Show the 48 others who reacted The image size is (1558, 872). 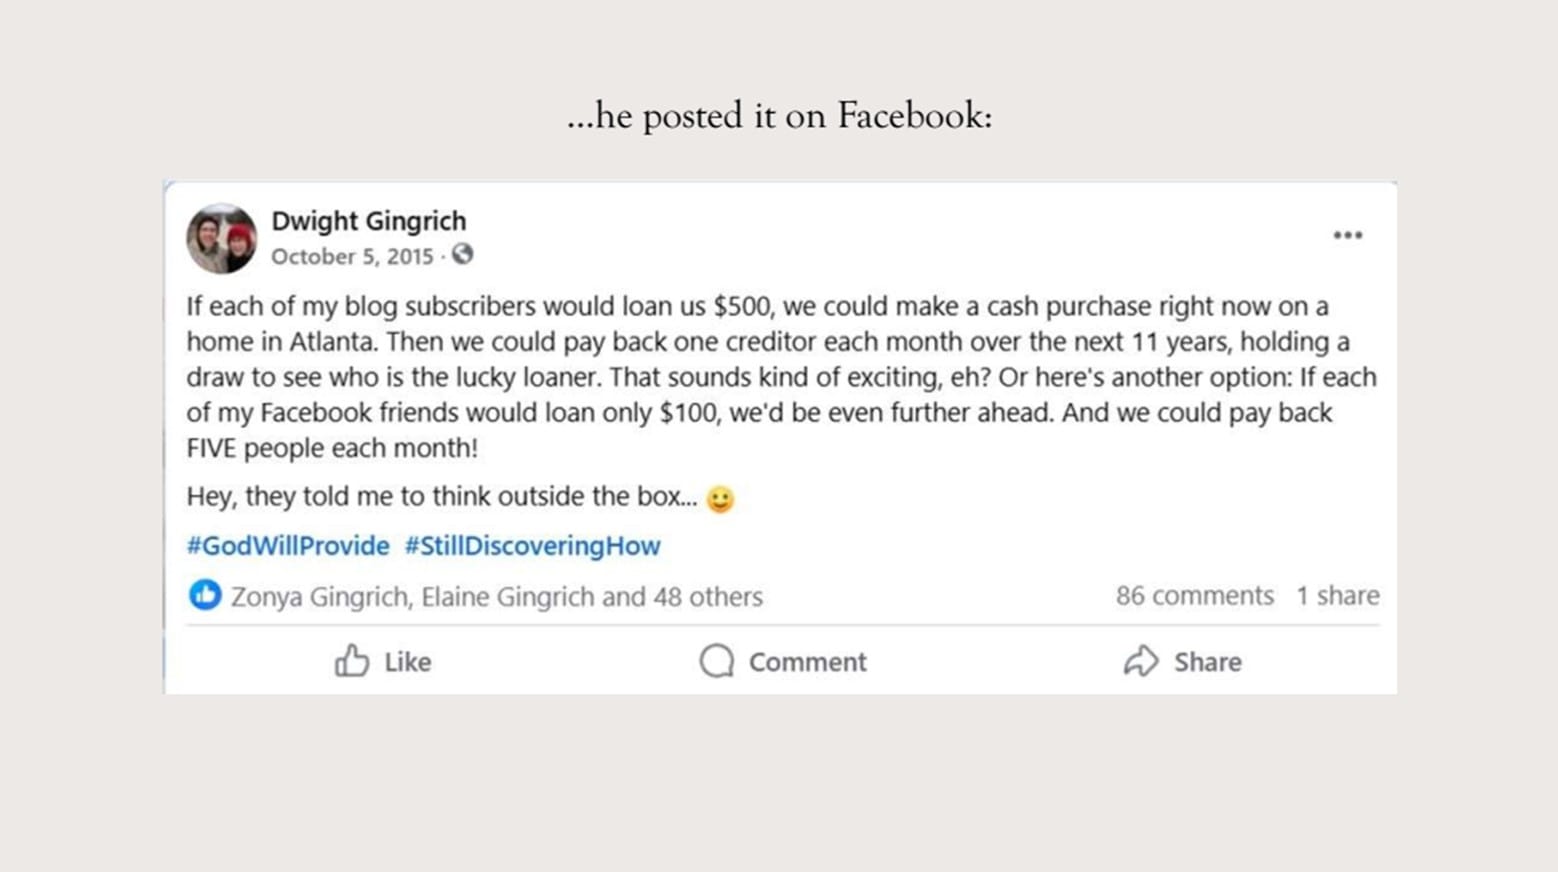(x=708, y=597)
